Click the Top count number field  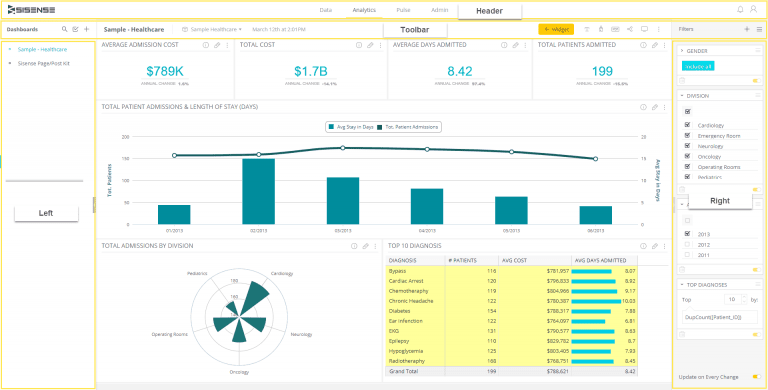click(x=733, y=299)
